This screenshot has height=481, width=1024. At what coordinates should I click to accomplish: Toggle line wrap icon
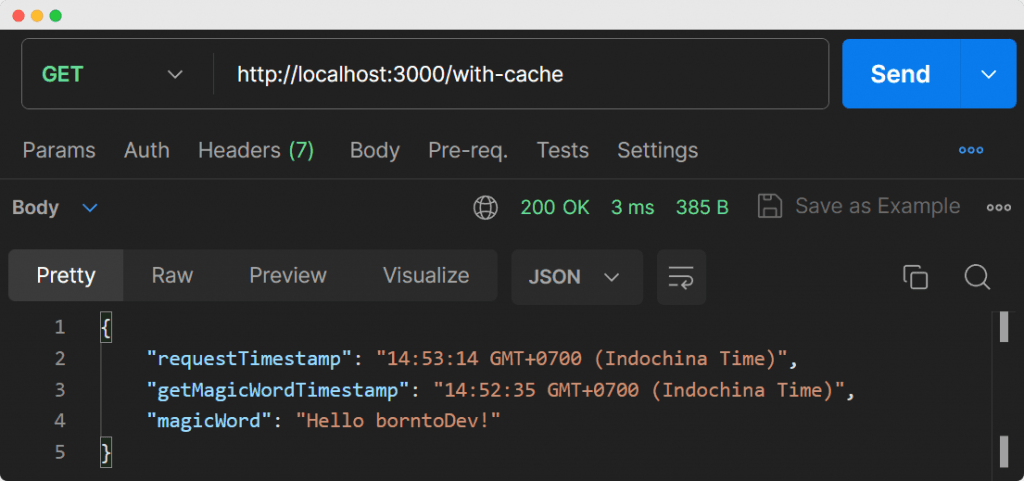[x=681, y=277]
